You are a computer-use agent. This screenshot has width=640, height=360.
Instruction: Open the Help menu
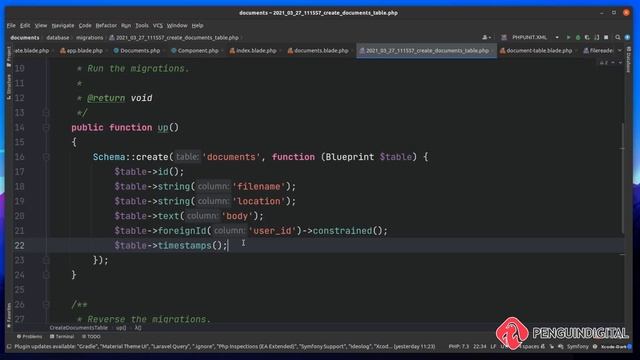[x=197, y=25]
